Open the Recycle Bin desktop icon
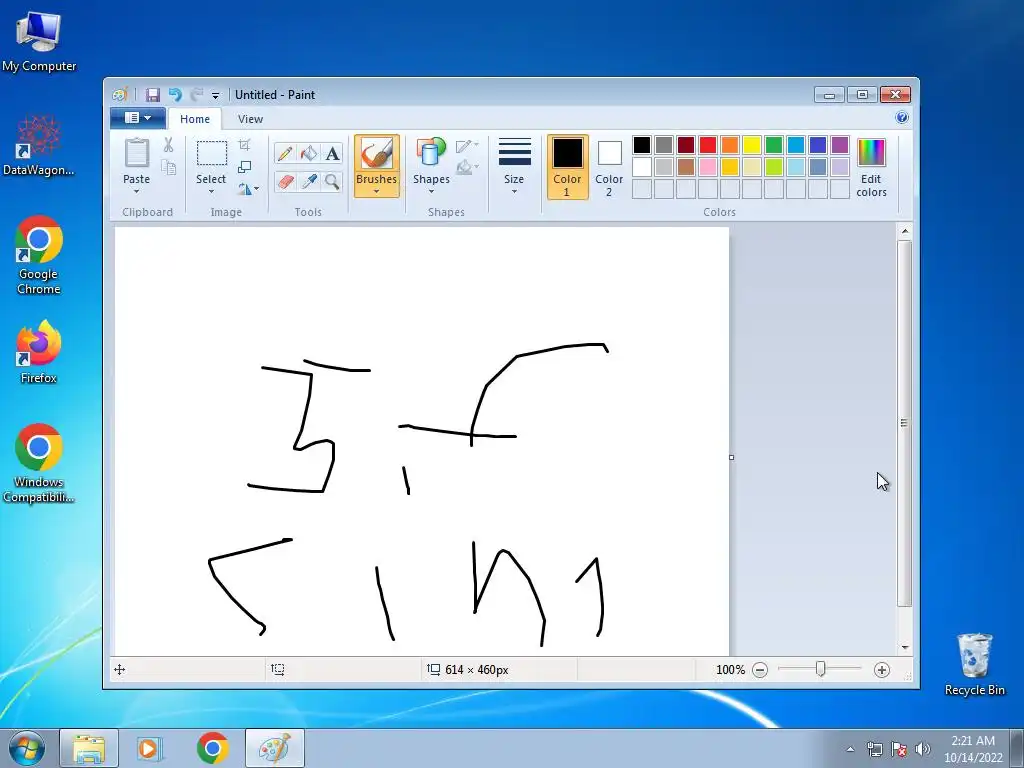The width and height of the screenshot is (1024, 768). (x=974, y=664)
